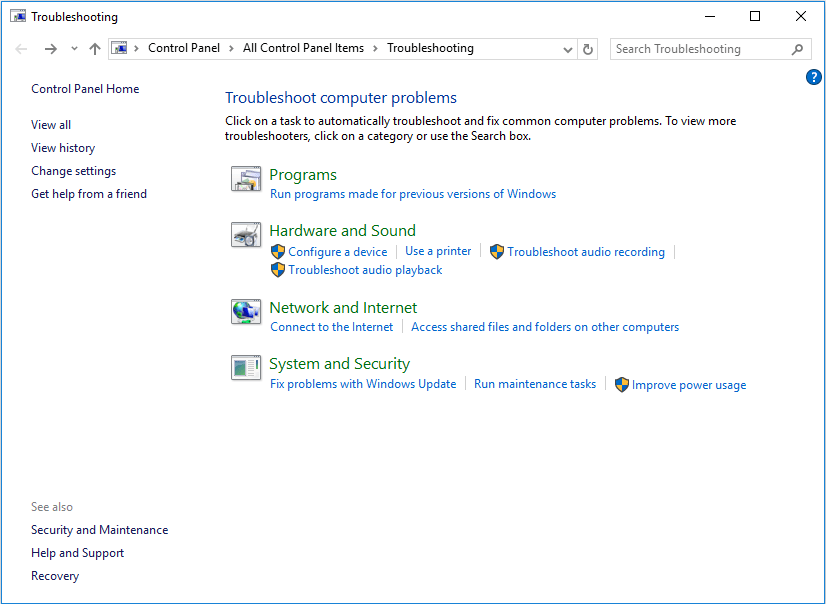Open the address bar history dropdown
The height and width of the screenshot is (604, 826).
tap(568, 49)
